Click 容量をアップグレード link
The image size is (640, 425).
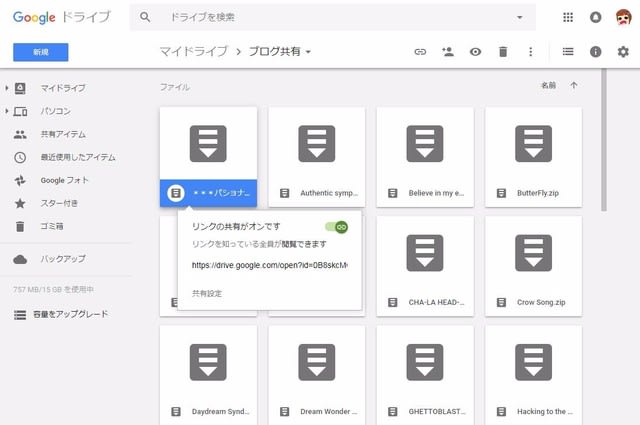point(70,314)
